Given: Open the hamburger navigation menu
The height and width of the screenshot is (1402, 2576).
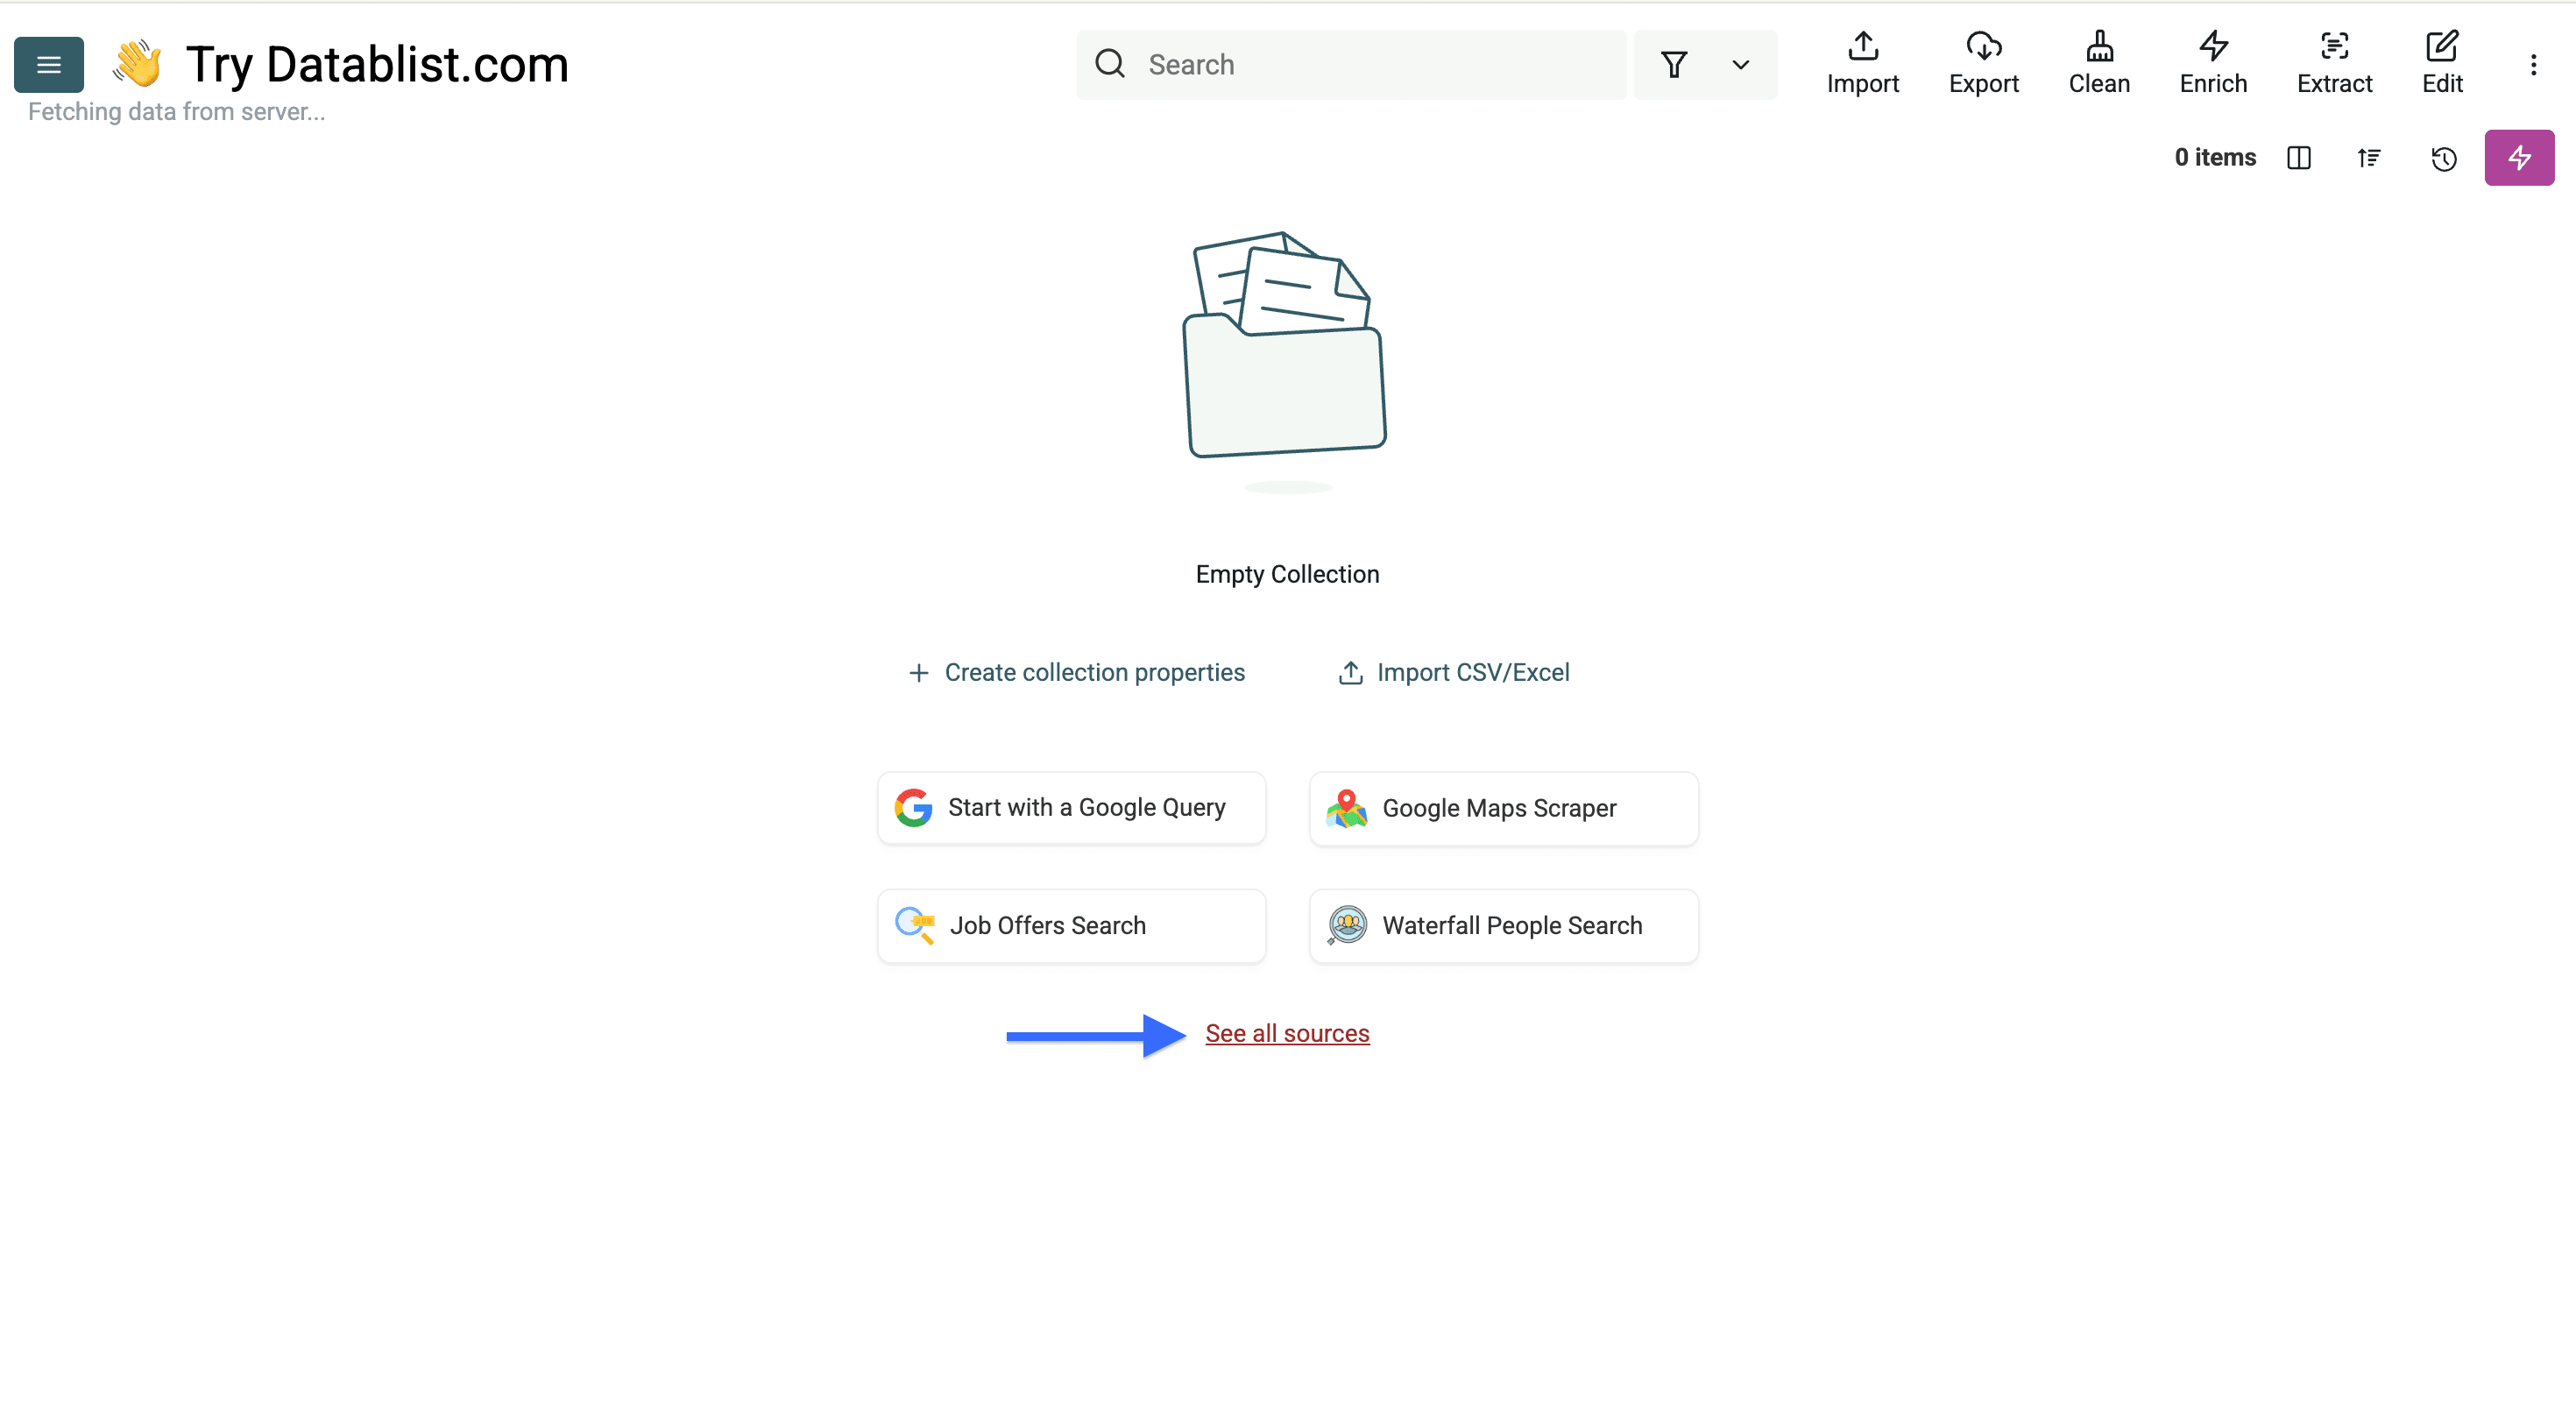Looking at the screenshot, I should [48, 64].
